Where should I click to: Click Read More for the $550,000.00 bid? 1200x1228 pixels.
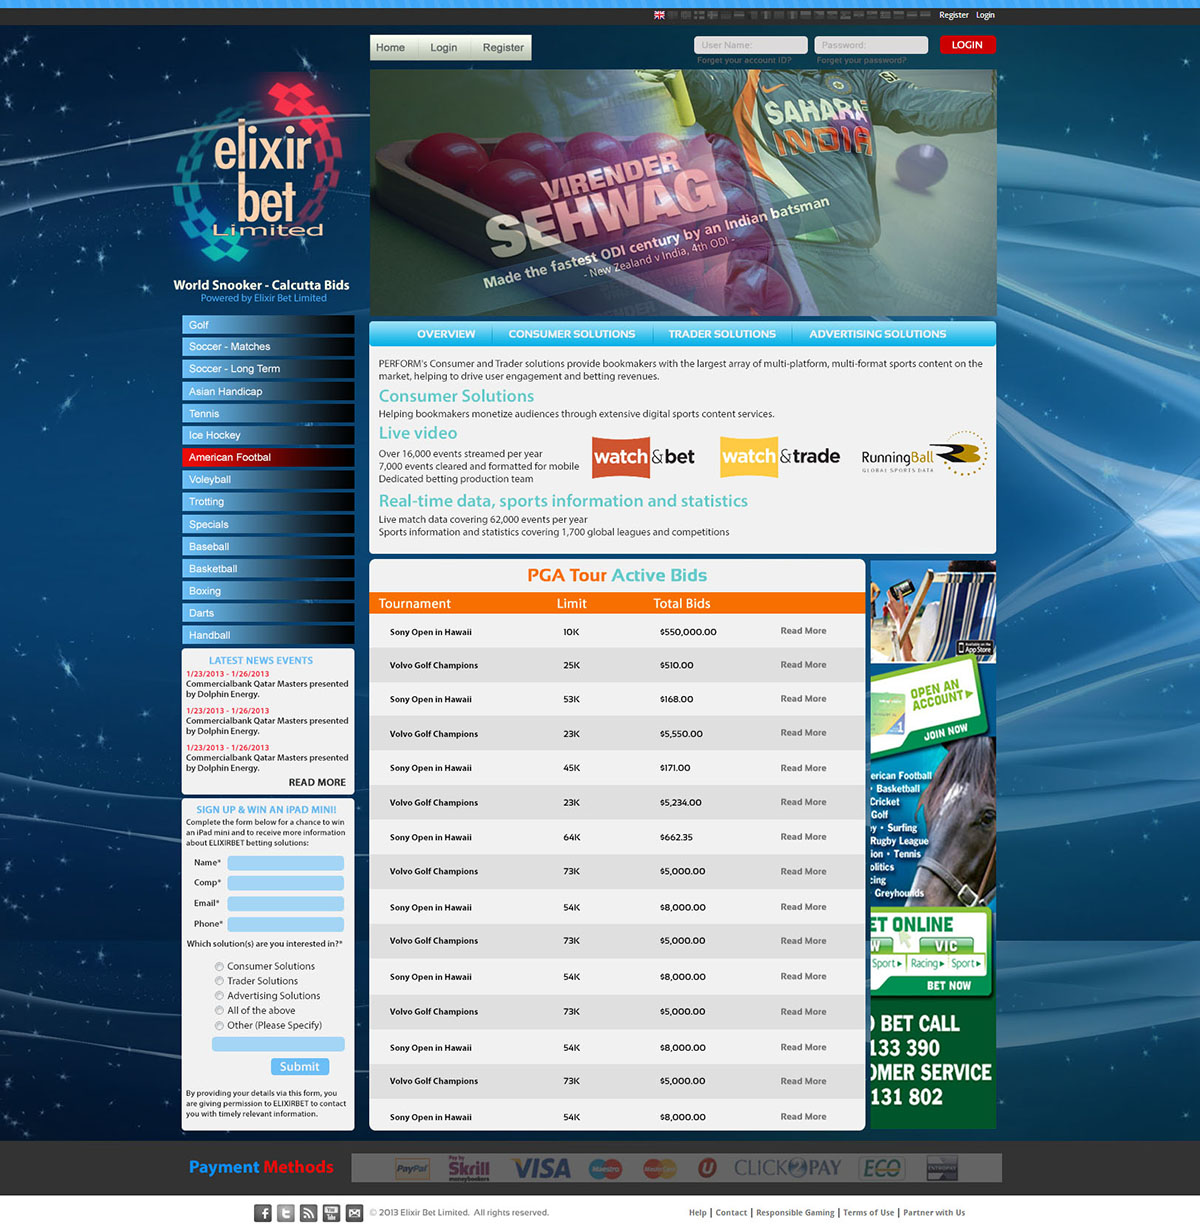click(x=803, y=631)
